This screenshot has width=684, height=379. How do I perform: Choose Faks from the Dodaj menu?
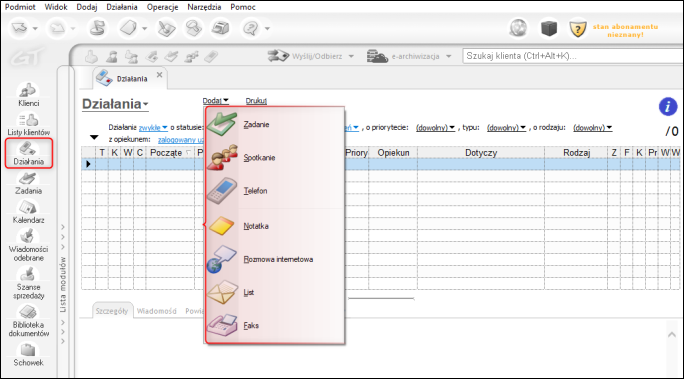tap(275, 325)
